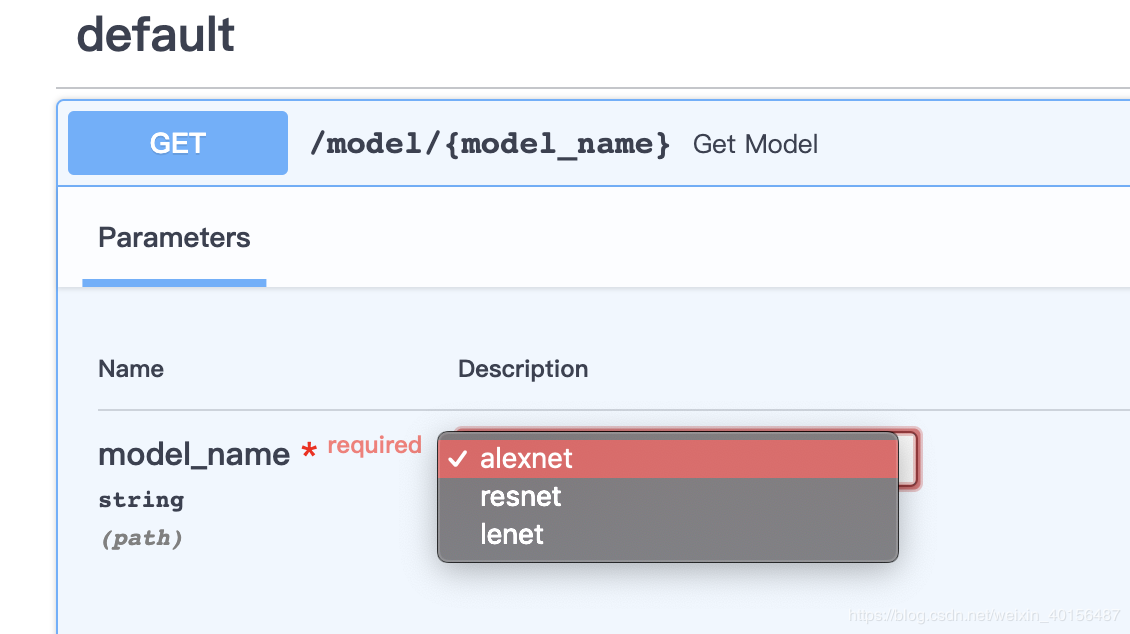This screenshot has width=1130, height=634.
Task: Pick lenet in the model_name dropdown
Action: click(x=512, y=535)
